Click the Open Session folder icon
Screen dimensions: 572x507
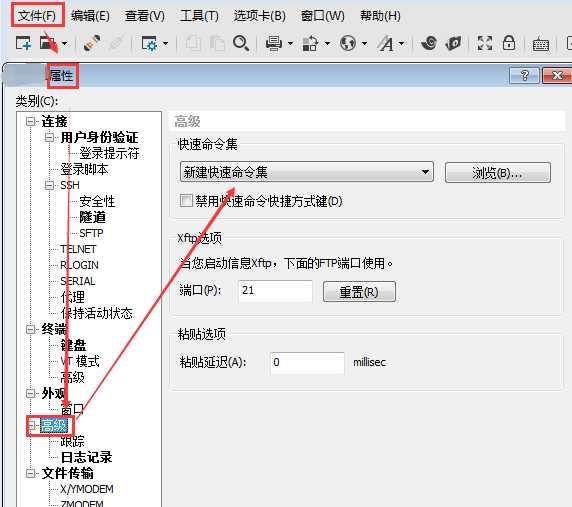coord(48,43)
